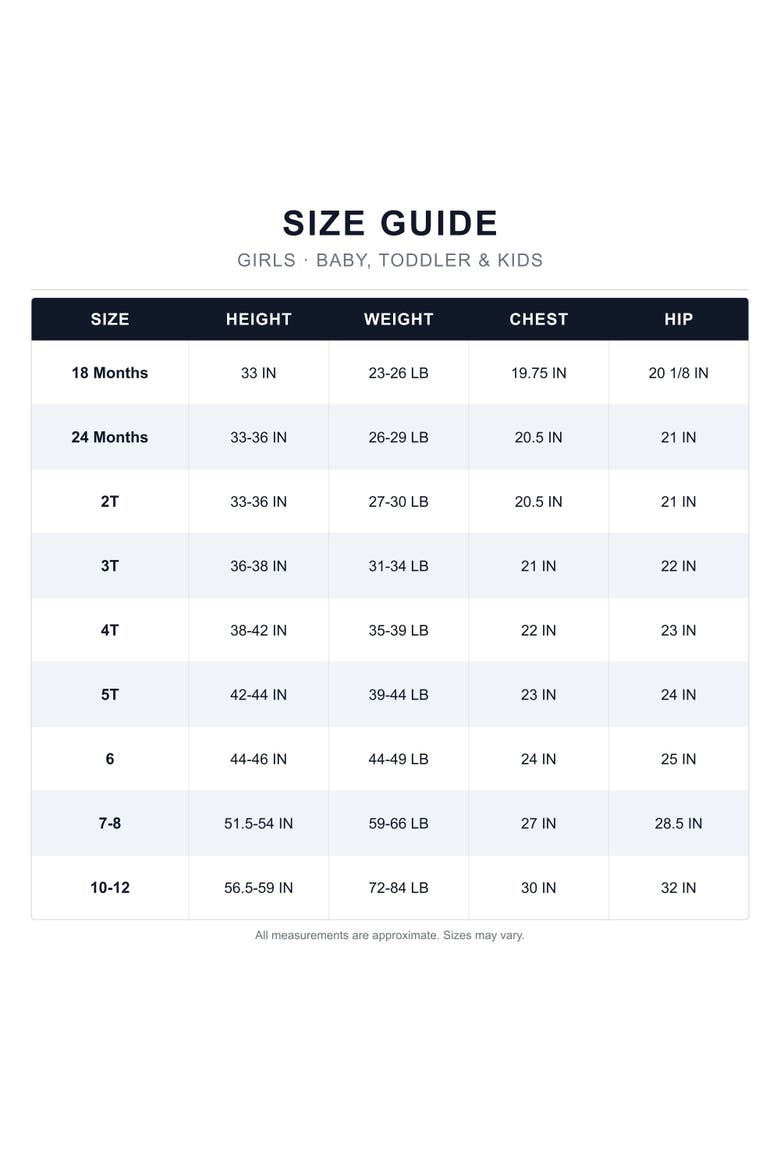
Task: Click the measurements are approximate footnote
Action: pos(390,935)
